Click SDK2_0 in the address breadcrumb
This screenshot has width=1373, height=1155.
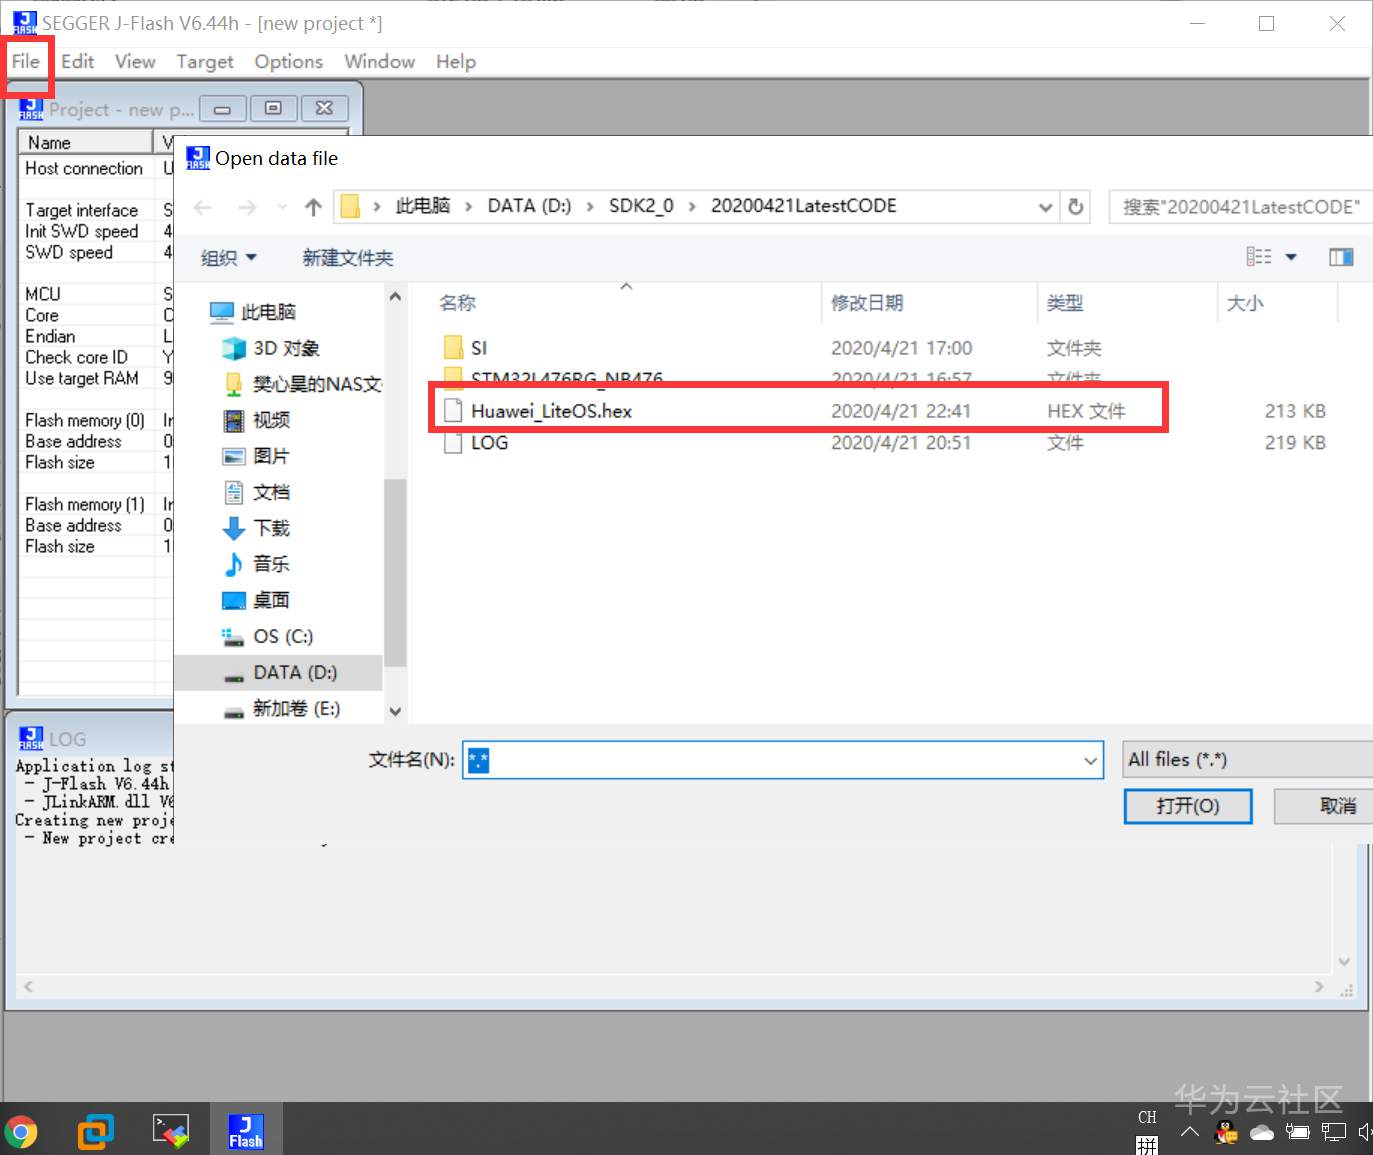641,206
